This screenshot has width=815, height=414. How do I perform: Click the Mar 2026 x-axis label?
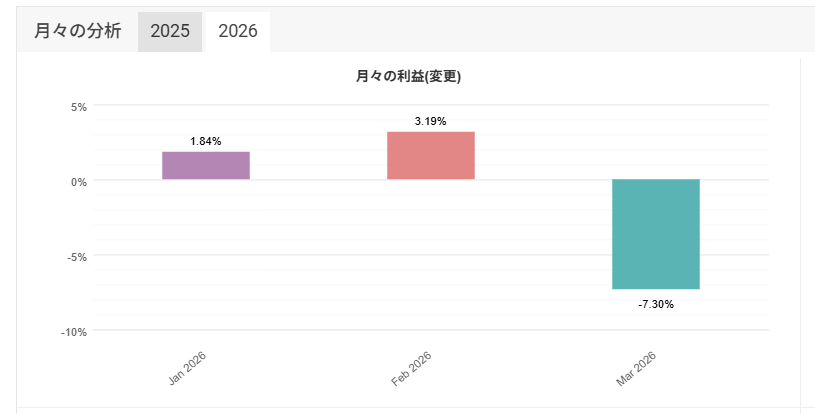(x=637, y=368)
